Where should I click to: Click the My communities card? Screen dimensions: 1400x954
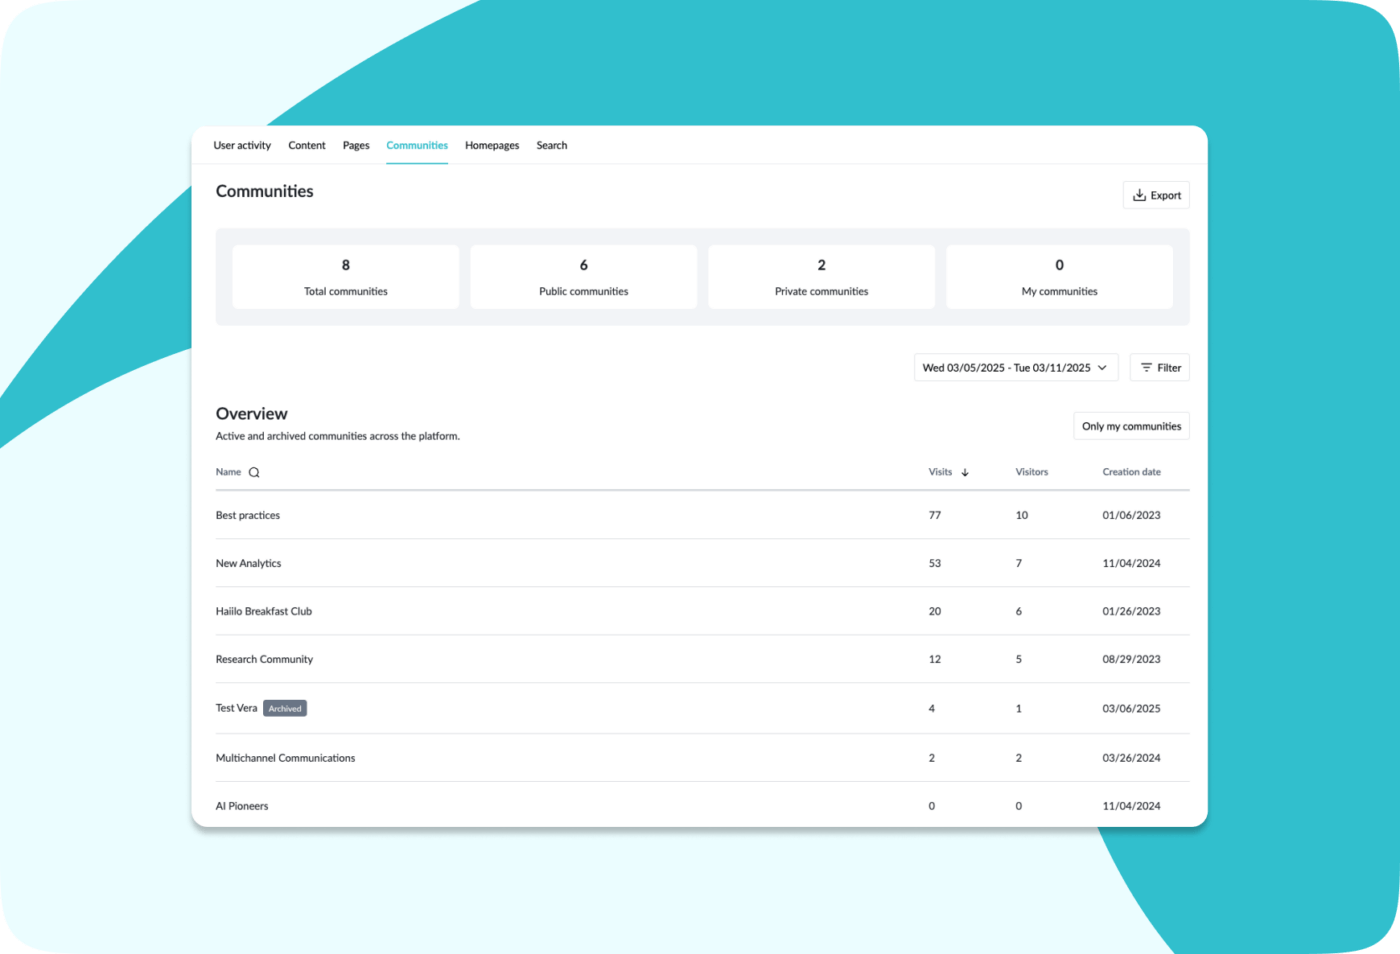pyautogui.click(x=1060, y=277)
